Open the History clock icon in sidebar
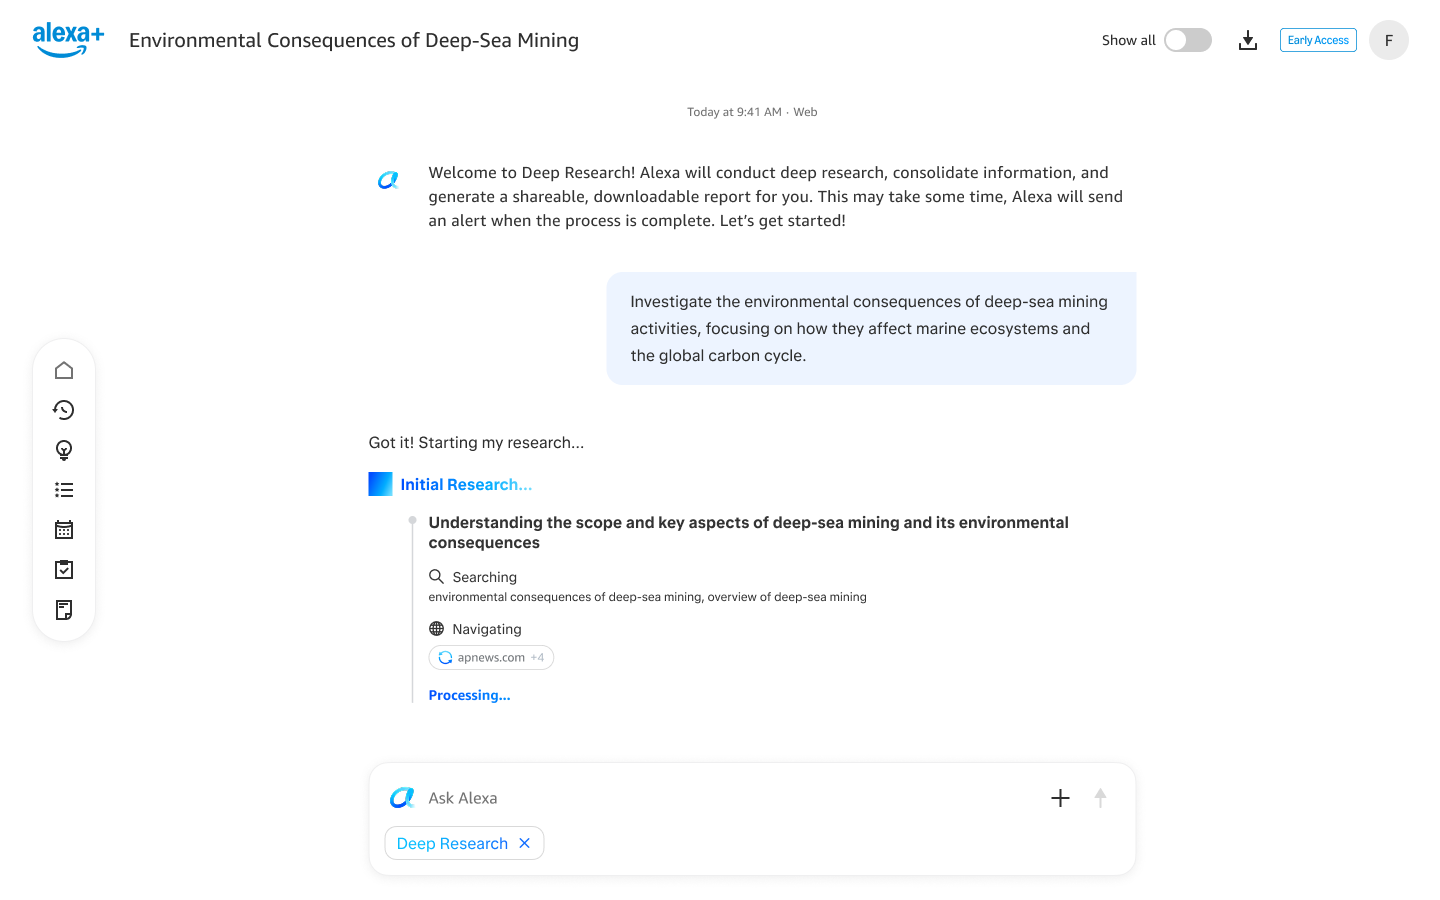This screenshot has width=1440, height=900. 64,410
